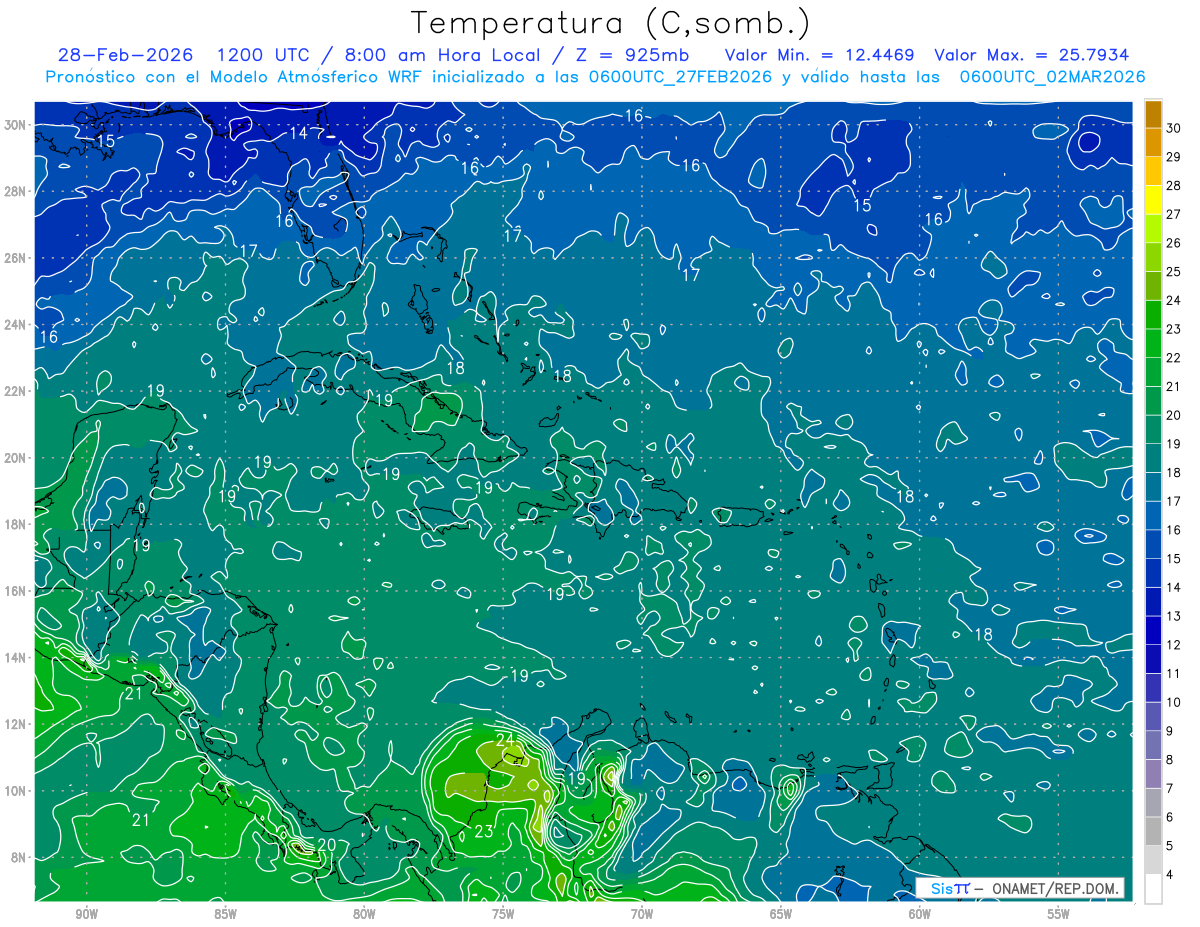Viewport: 1200px width, 927px height.
Task: Click the color bar segment between 29 and 30
Action: (x=1154, y=142)
